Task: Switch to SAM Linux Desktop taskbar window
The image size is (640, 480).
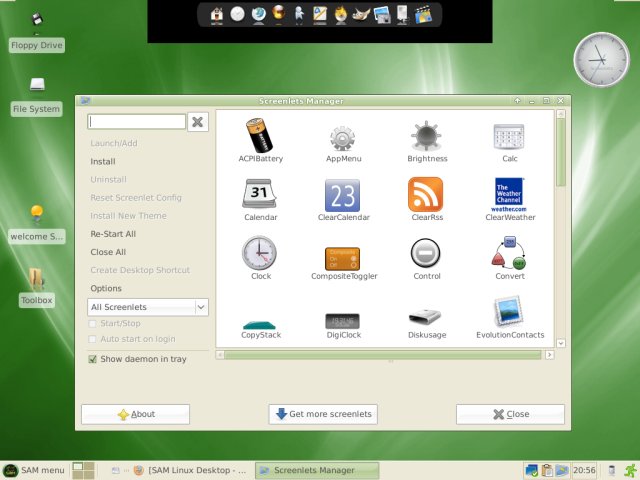Action: pyautogui.click(x=191, y=470)
